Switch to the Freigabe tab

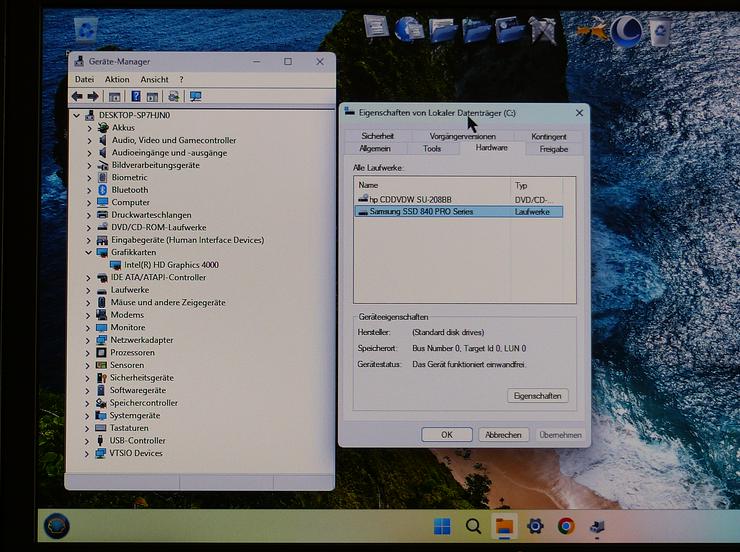coord(554,149)
